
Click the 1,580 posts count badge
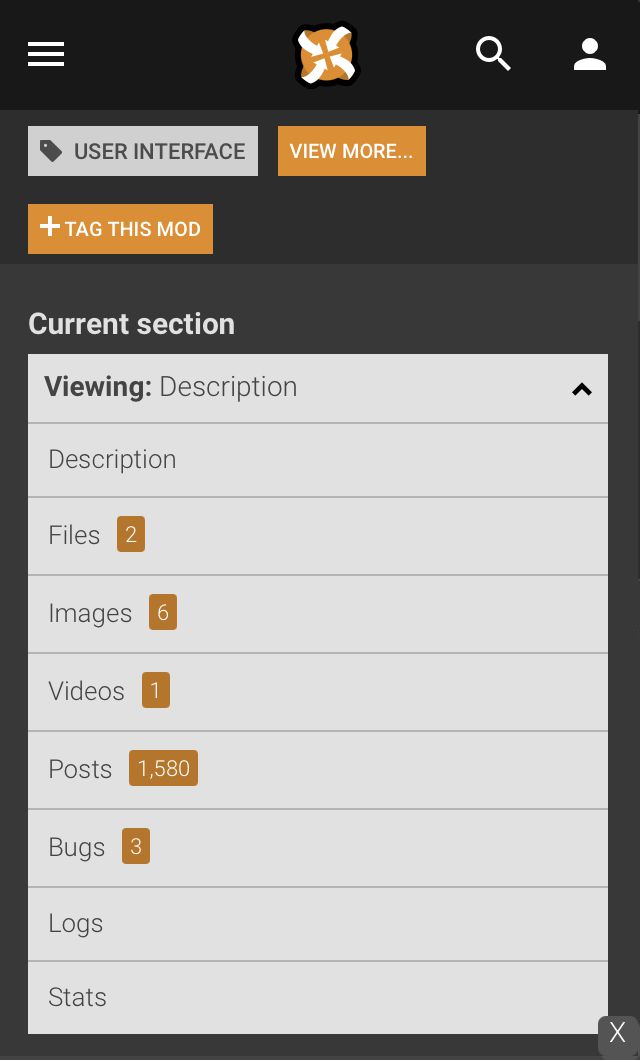[163, 768]
